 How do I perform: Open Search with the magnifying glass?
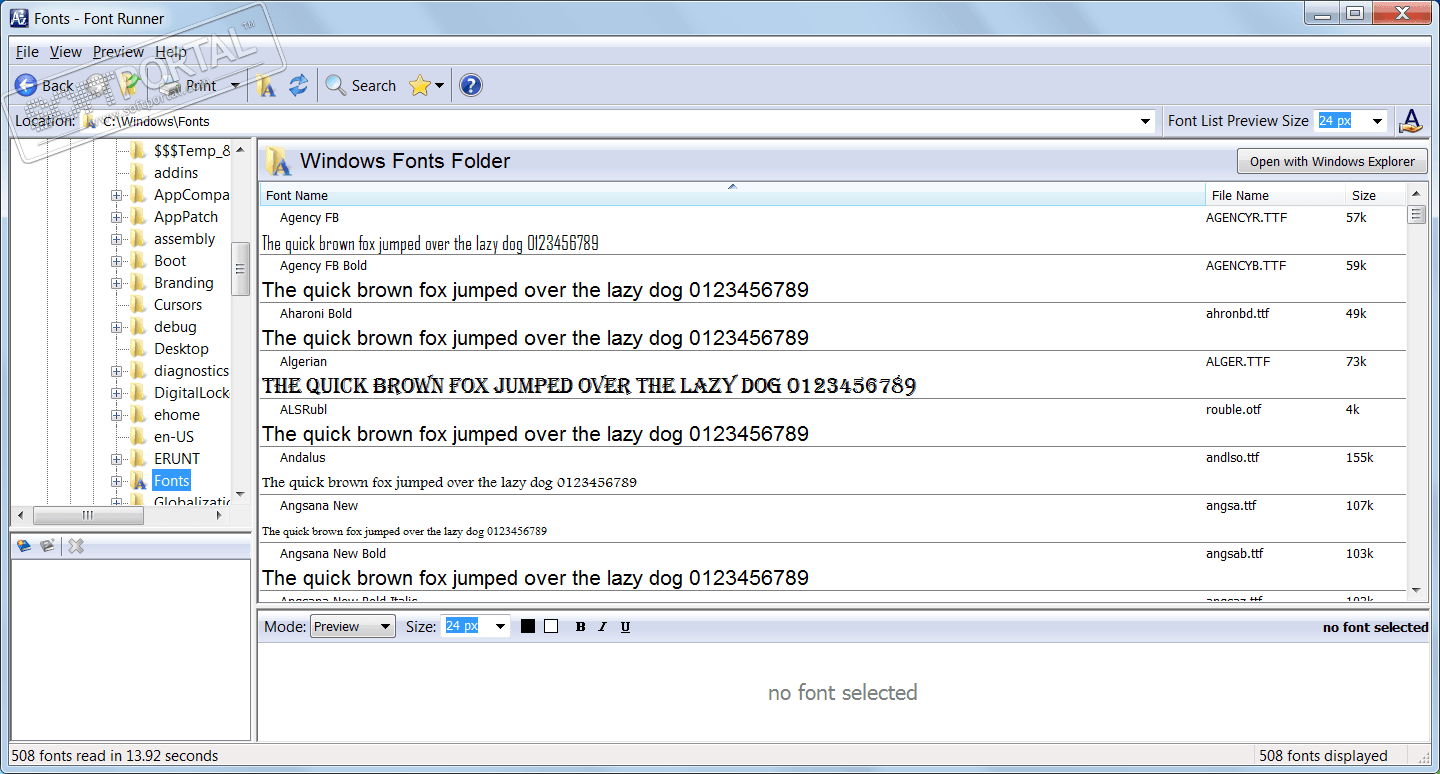361,86
